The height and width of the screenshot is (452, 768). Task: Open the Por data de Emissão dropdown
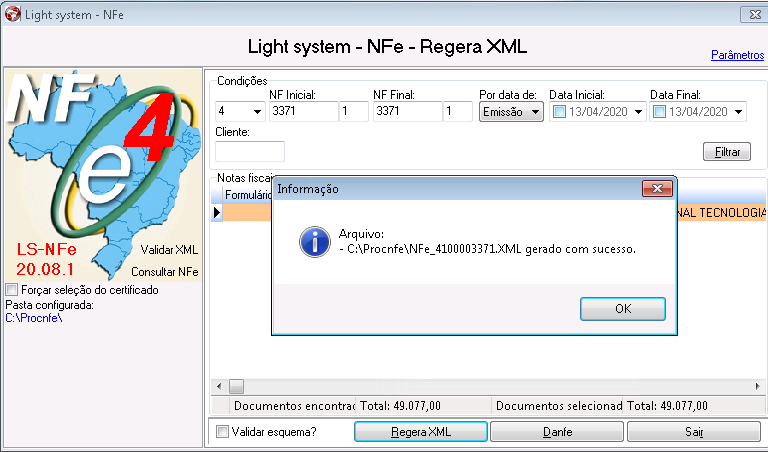tap(511, 112)
